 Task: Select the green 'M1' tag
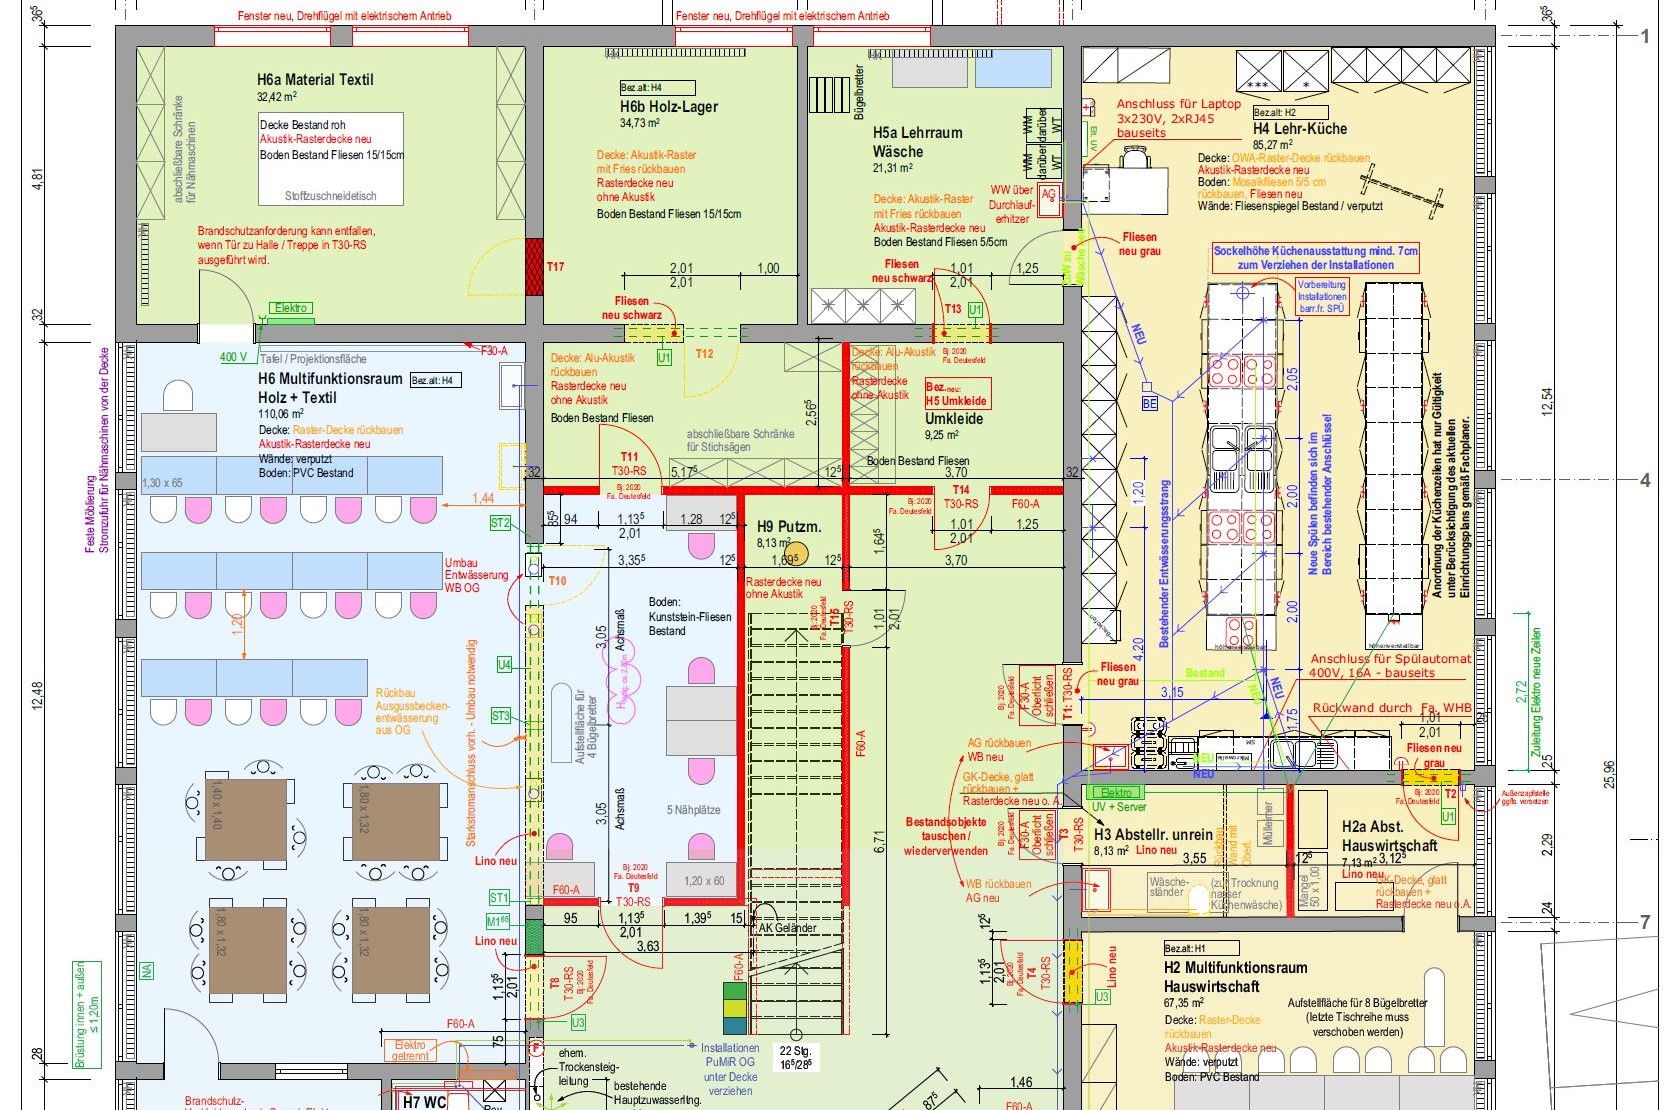coord(498,921)
